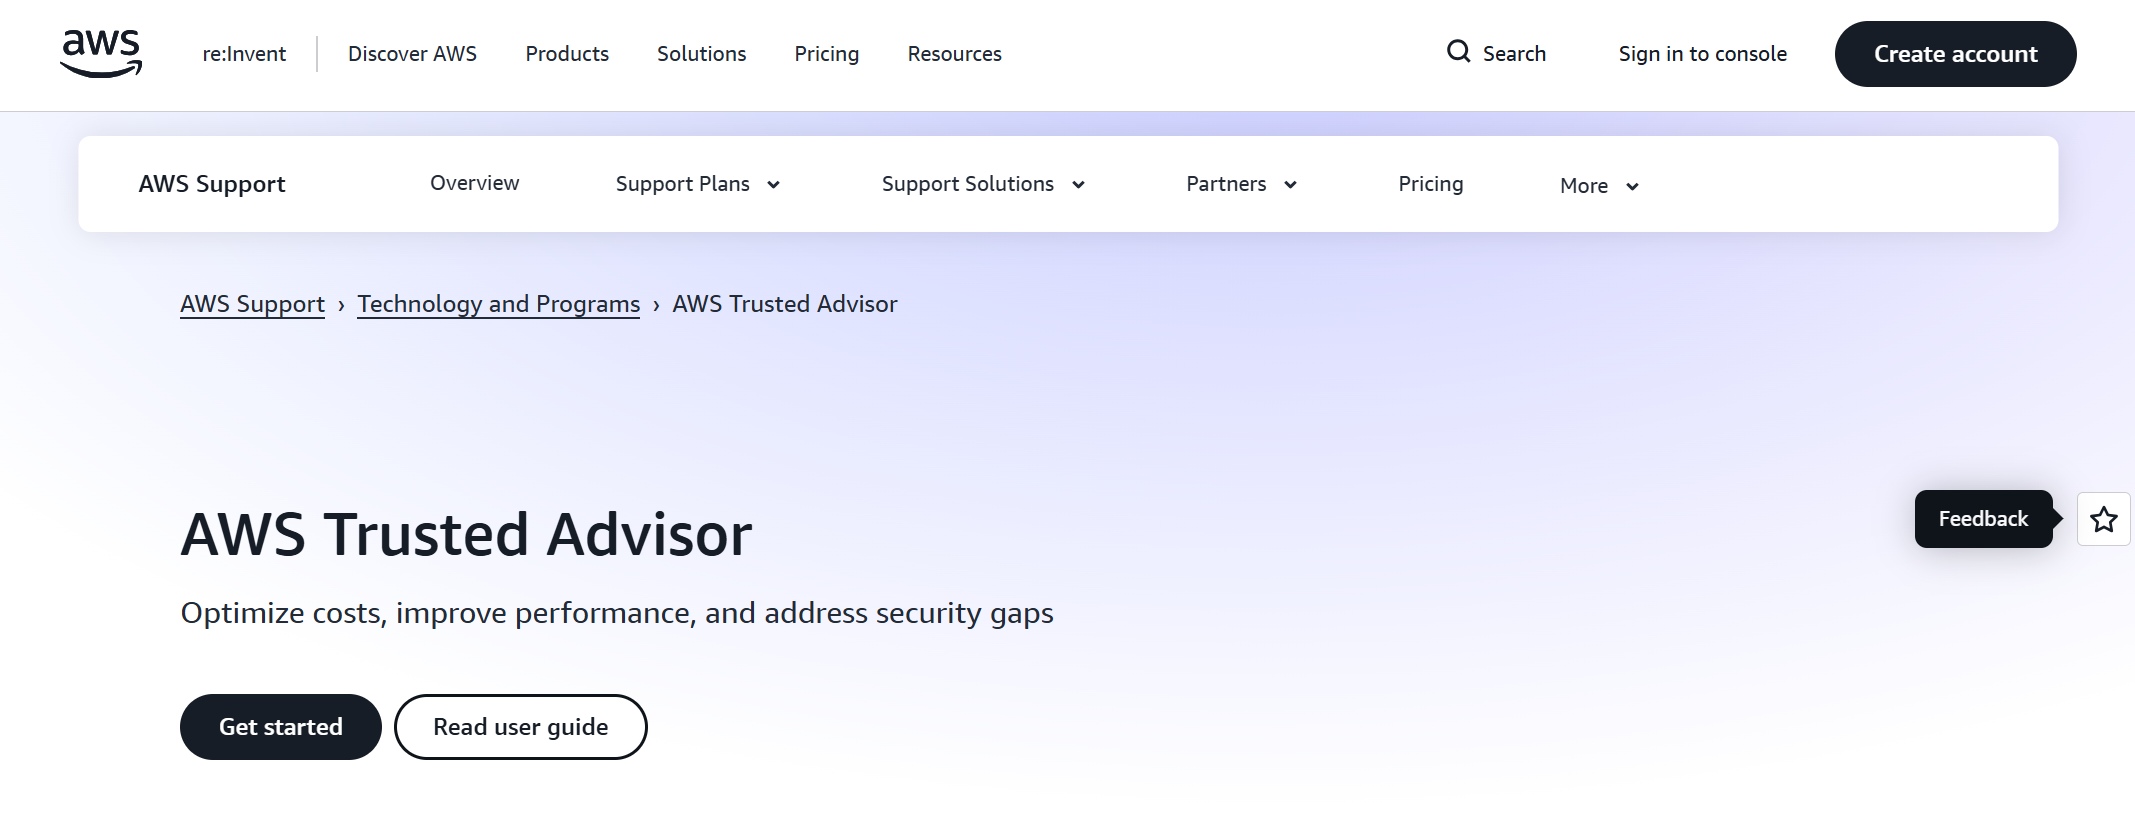Image resolution: width=2135 pixels, height=823 pixels.
Task: Click the chevron next to Partners
Action: click(x=1290, y=185)
